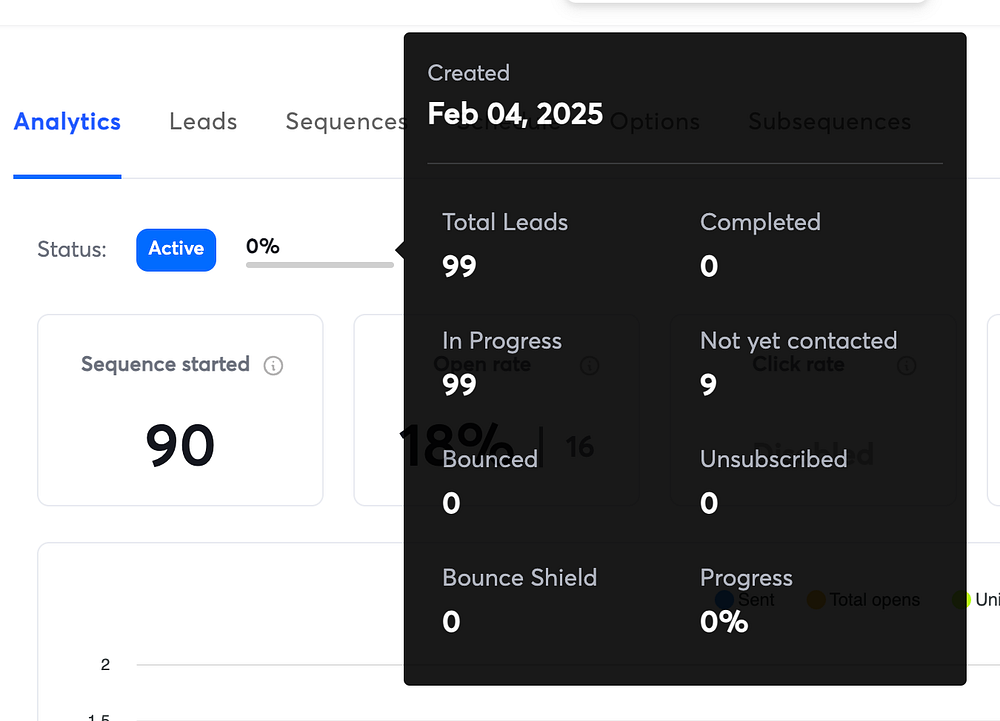The width and height of the screenshot is (1000, 721).
Task: Switch to the Leads tab
Action: [x=203, y=122]
